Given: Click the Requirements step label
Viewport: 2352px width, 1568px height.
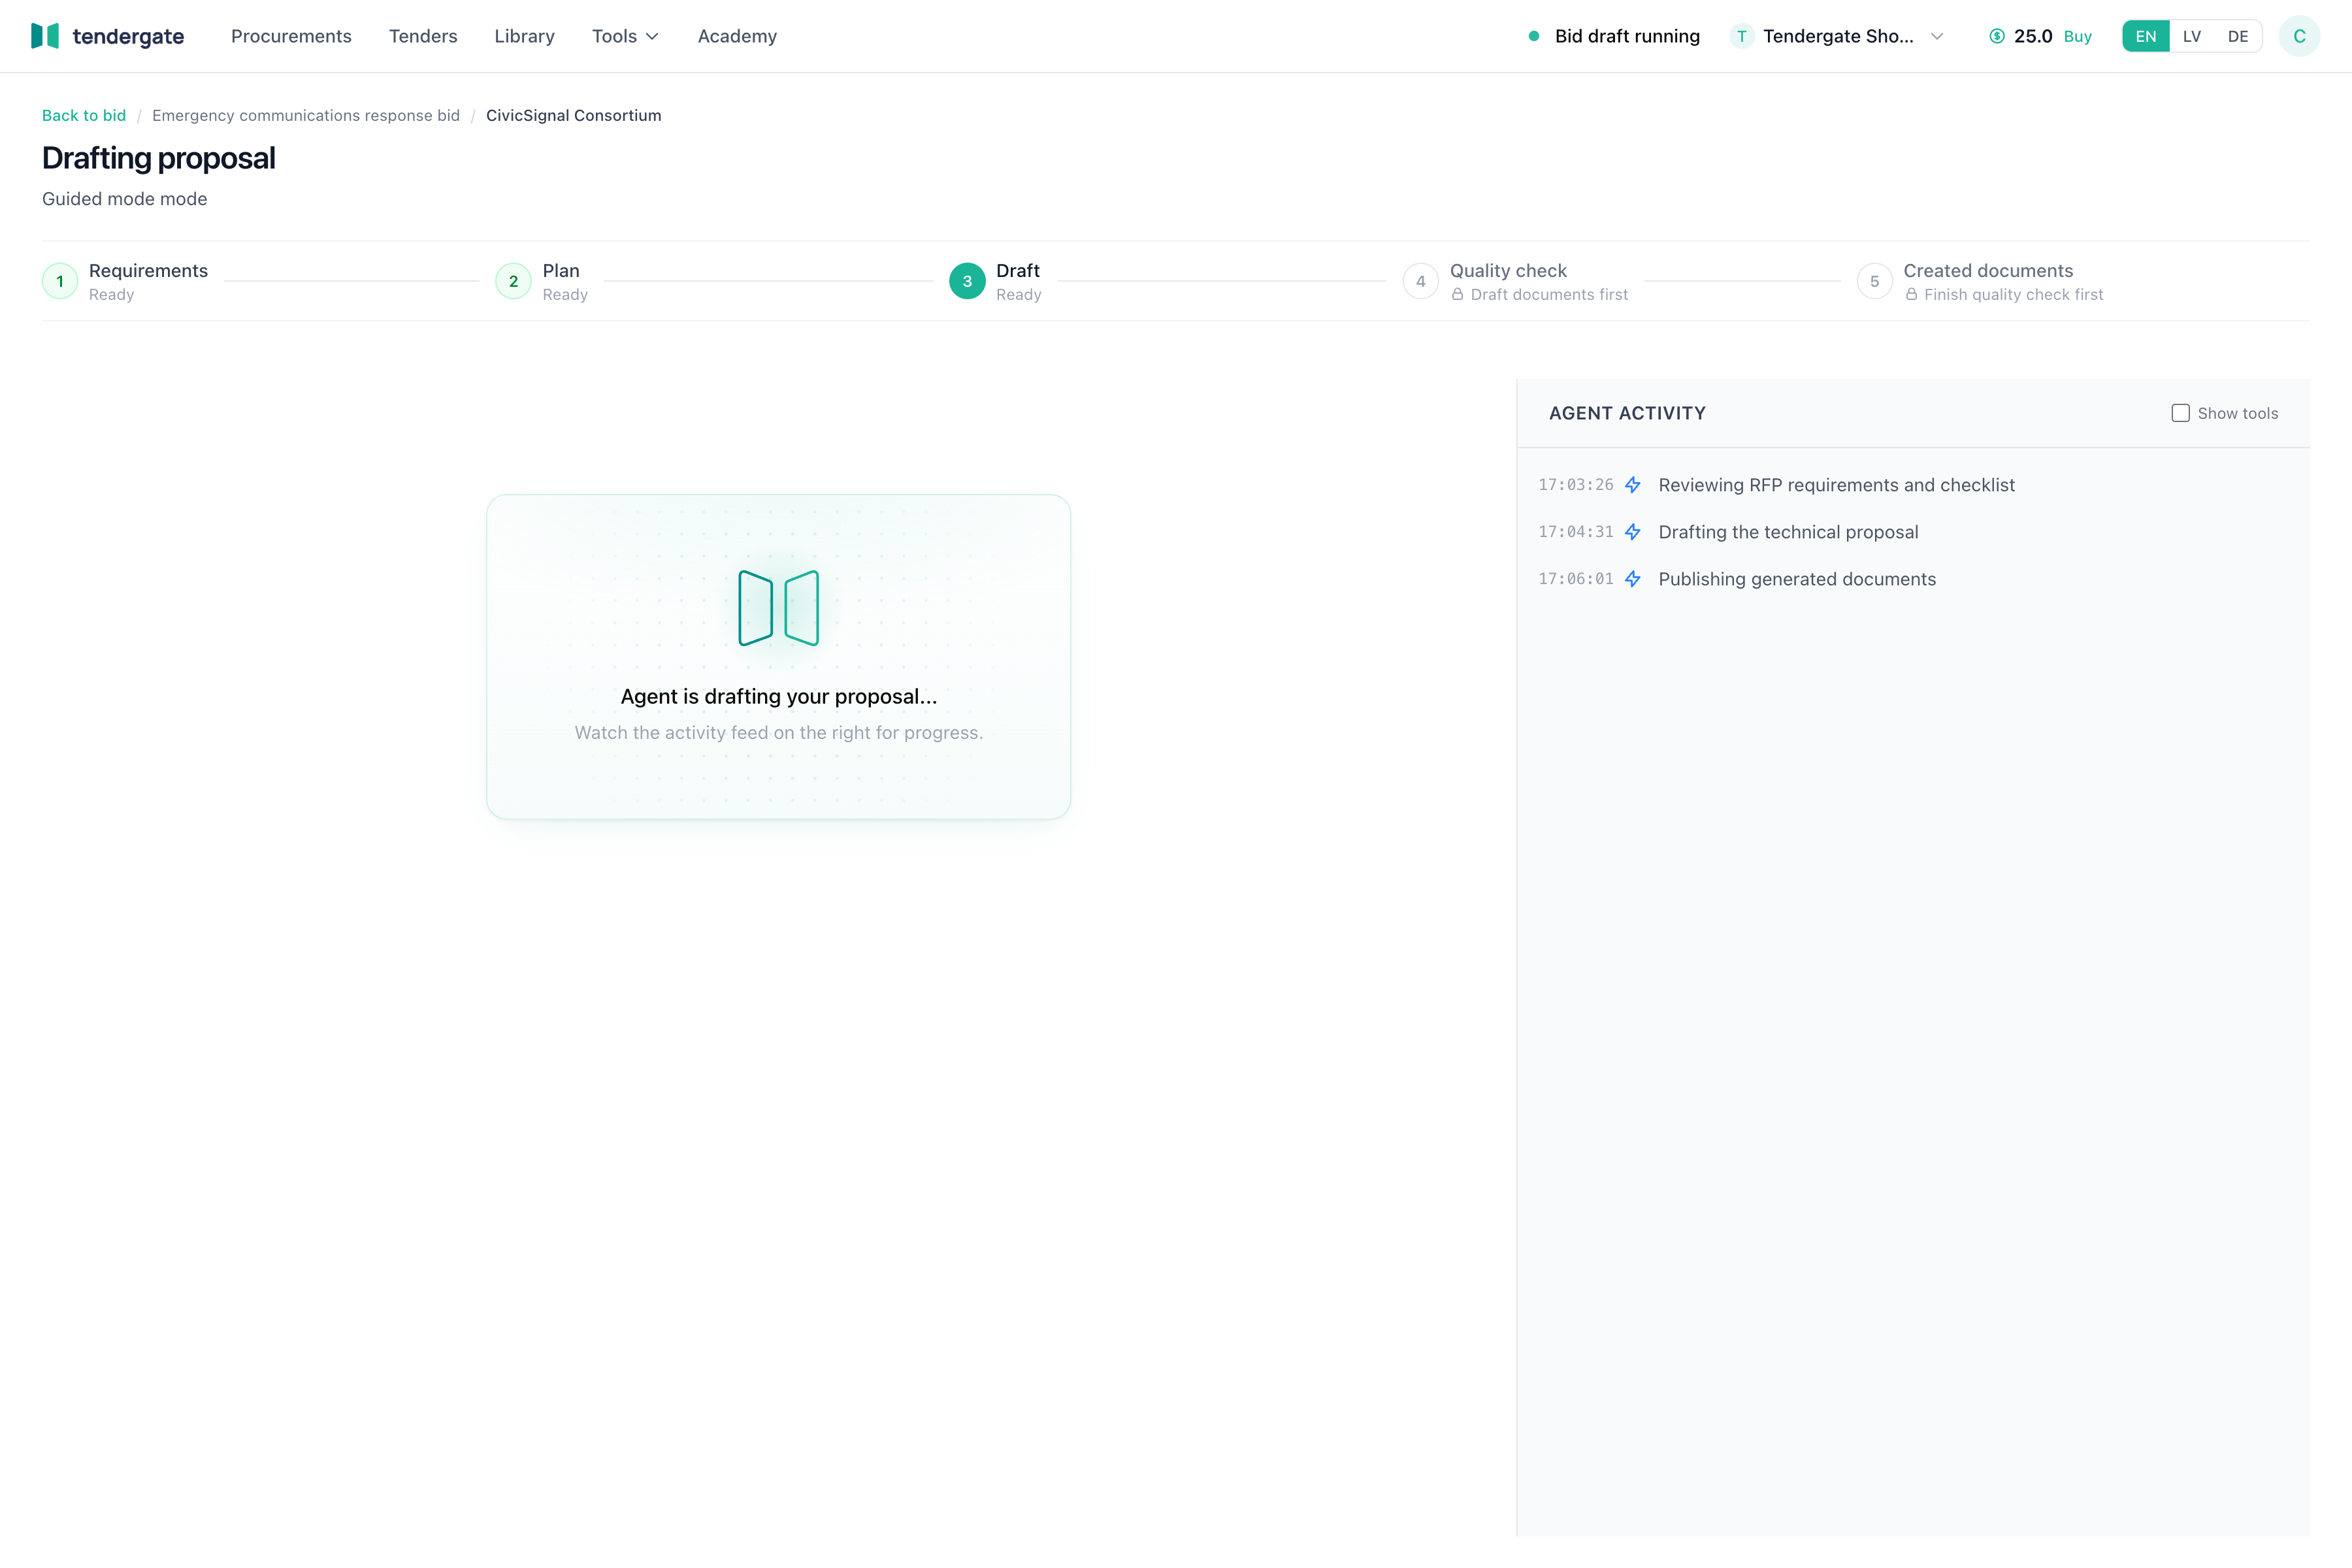Looking at the screenshot, I should point(148,271).
